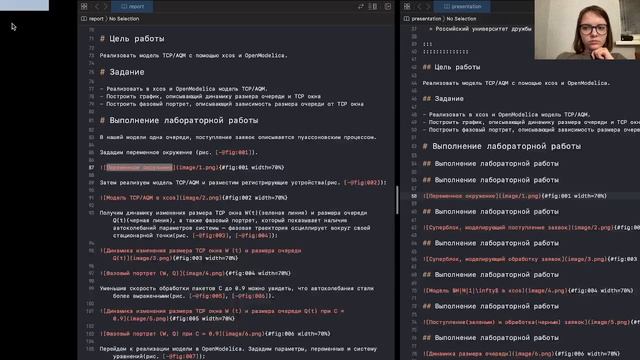Click '# Выполнение лабораторной работы' heading in presentation
640x360 pixels.
pyautogui.click(x=502, y=146)
